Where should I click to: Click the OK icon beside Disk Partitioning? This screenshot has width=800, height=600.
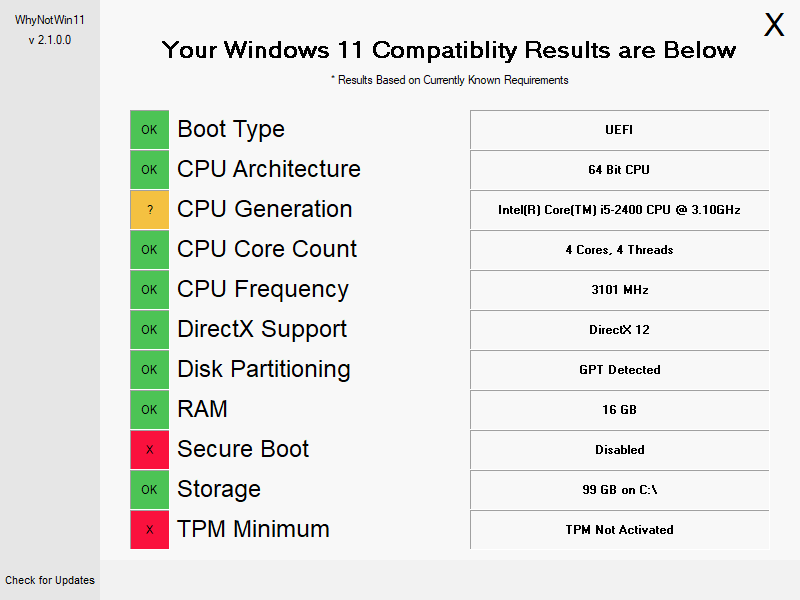[x=149, y=369]
